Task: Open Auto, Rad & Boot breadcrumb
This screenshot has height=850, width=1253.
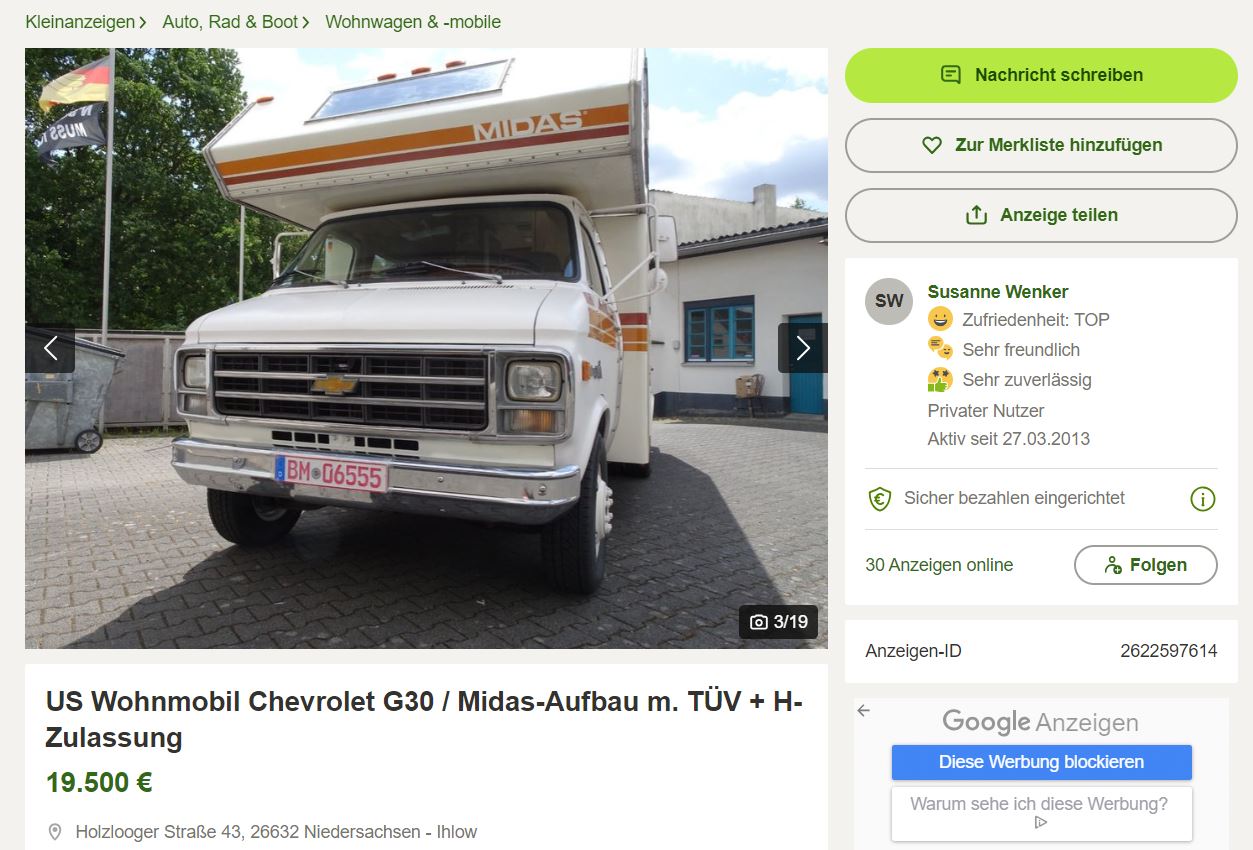Action: click(x=230, y=22)
